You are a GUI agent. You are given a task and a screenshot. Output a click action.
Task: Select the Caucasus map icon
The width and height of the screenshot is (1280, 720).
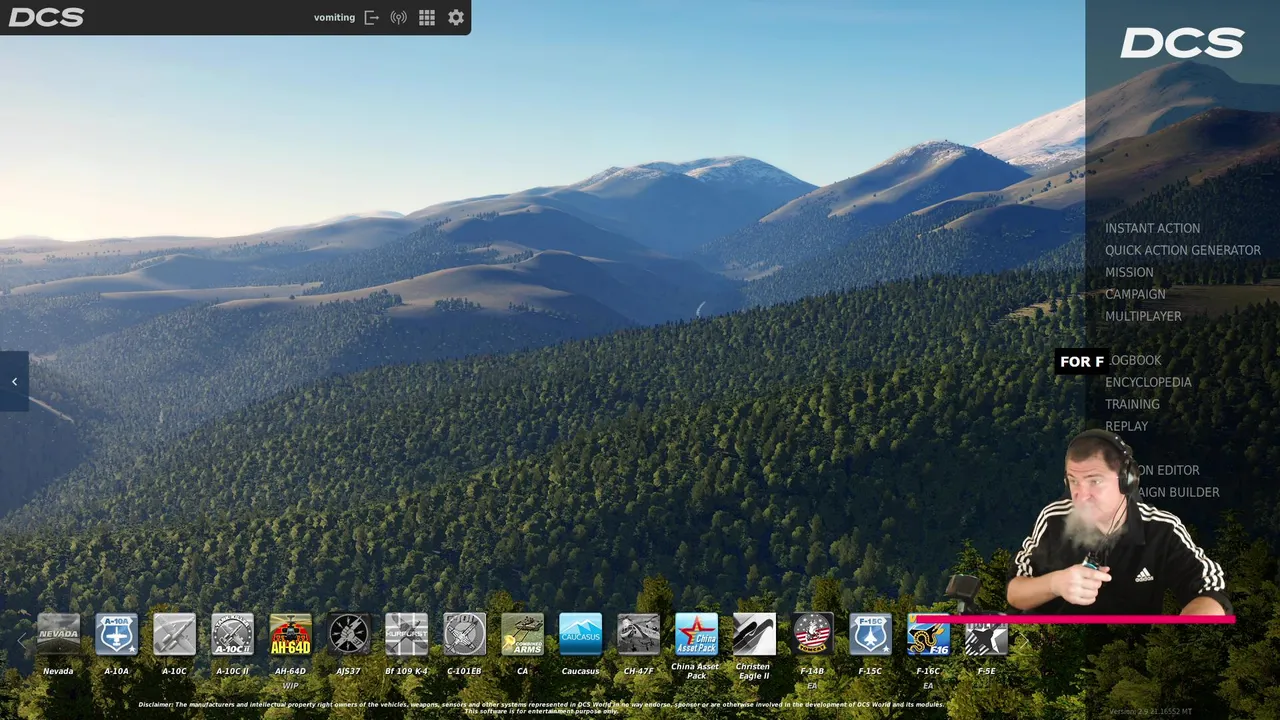pos(580,634)
